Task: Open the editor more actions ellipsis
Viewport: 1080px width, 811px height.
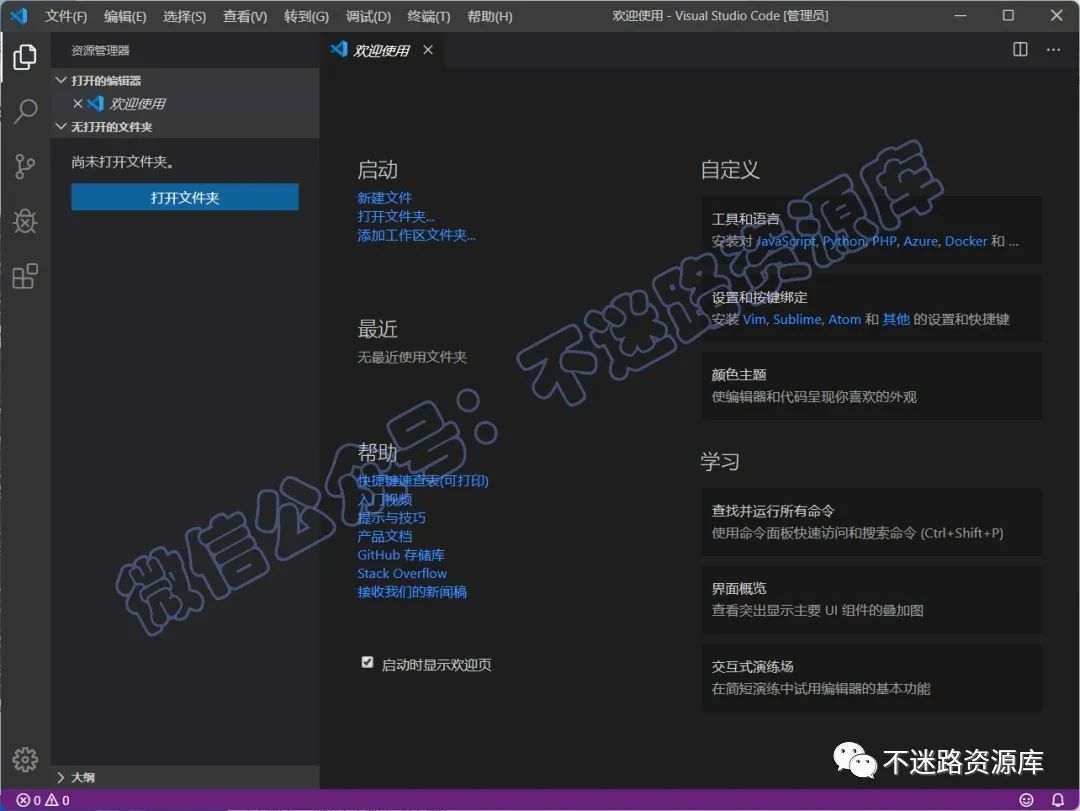Action: click(1053, 49)
